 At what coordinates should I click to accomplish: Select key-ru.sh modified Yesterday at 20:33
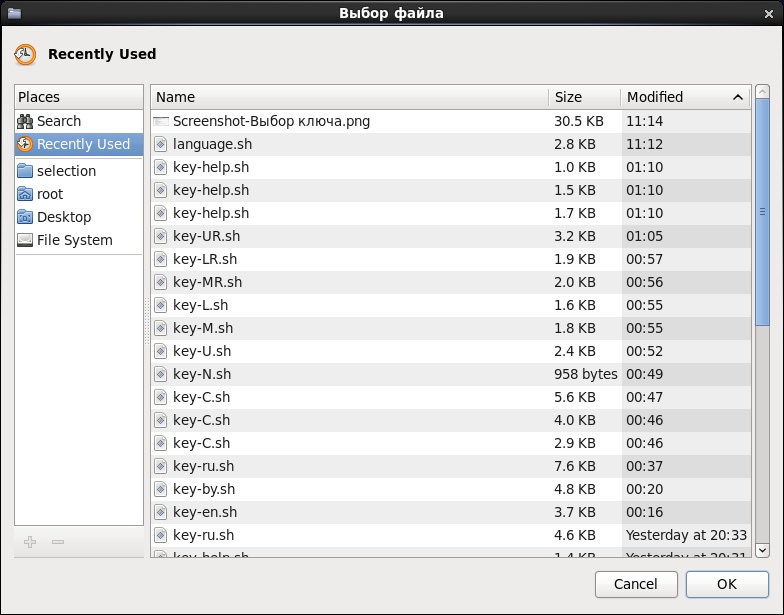(x=451, y=535)
